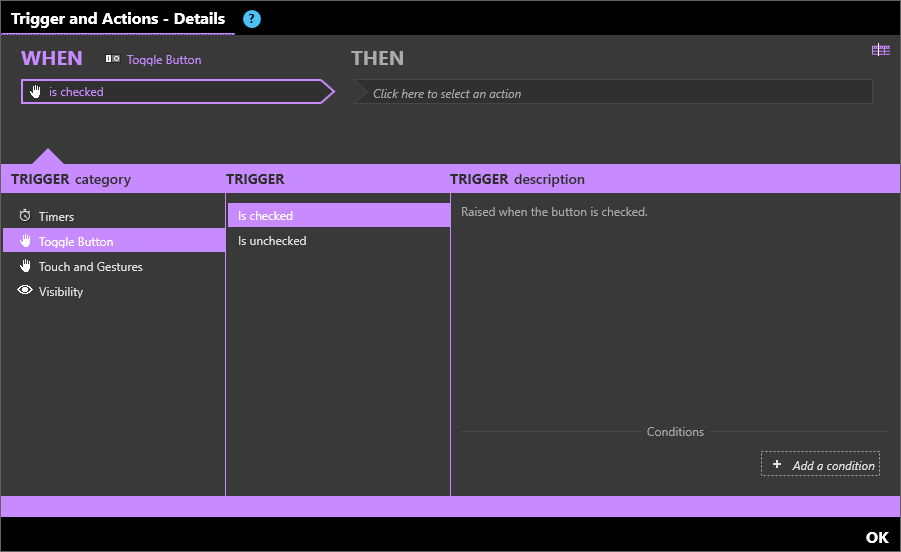Screen dimensions: 901x552
Task: Click the Toggle Button icon beside WHEN
Action: [x=113, y=59]
